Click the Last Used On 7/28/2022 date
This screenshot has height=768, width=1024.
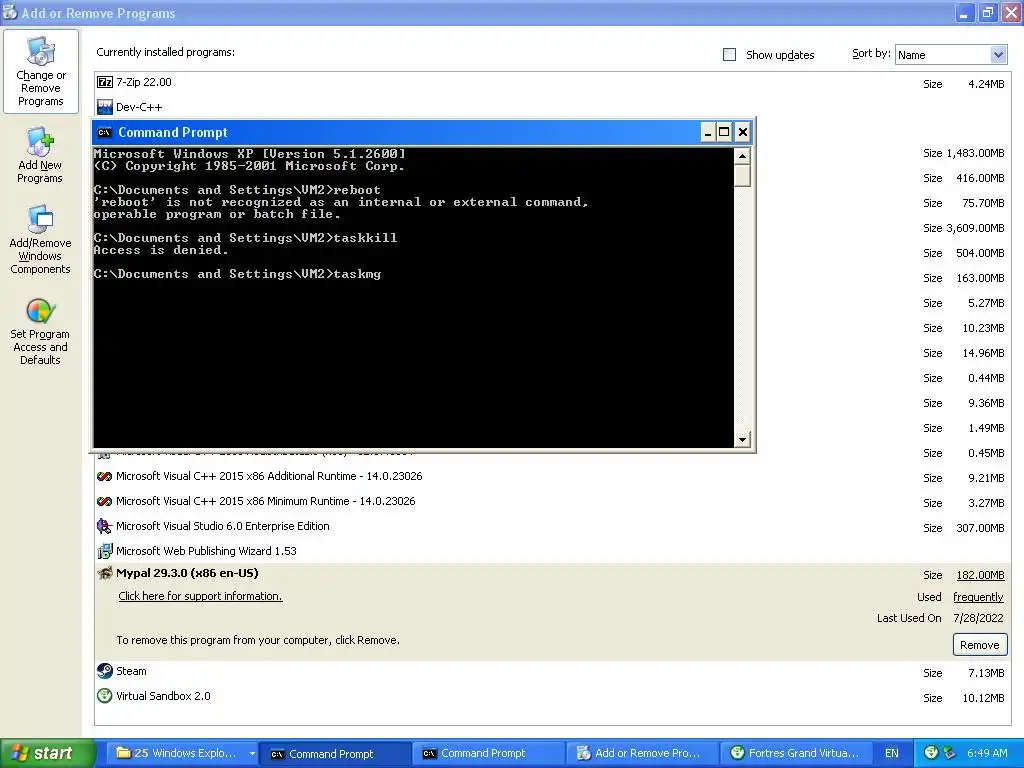coord(978,618)
